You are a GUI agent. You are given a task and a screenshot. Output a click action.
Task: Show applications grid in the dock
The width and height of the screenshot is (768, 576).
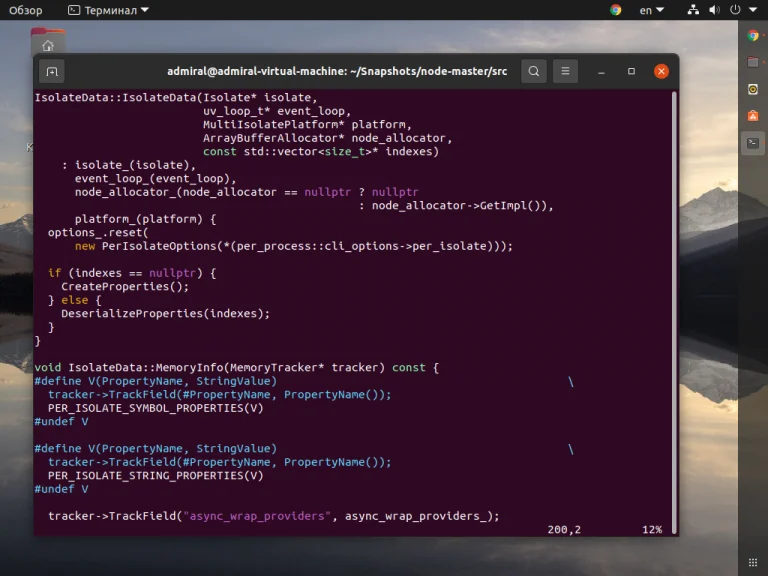[x=753, y=562]
